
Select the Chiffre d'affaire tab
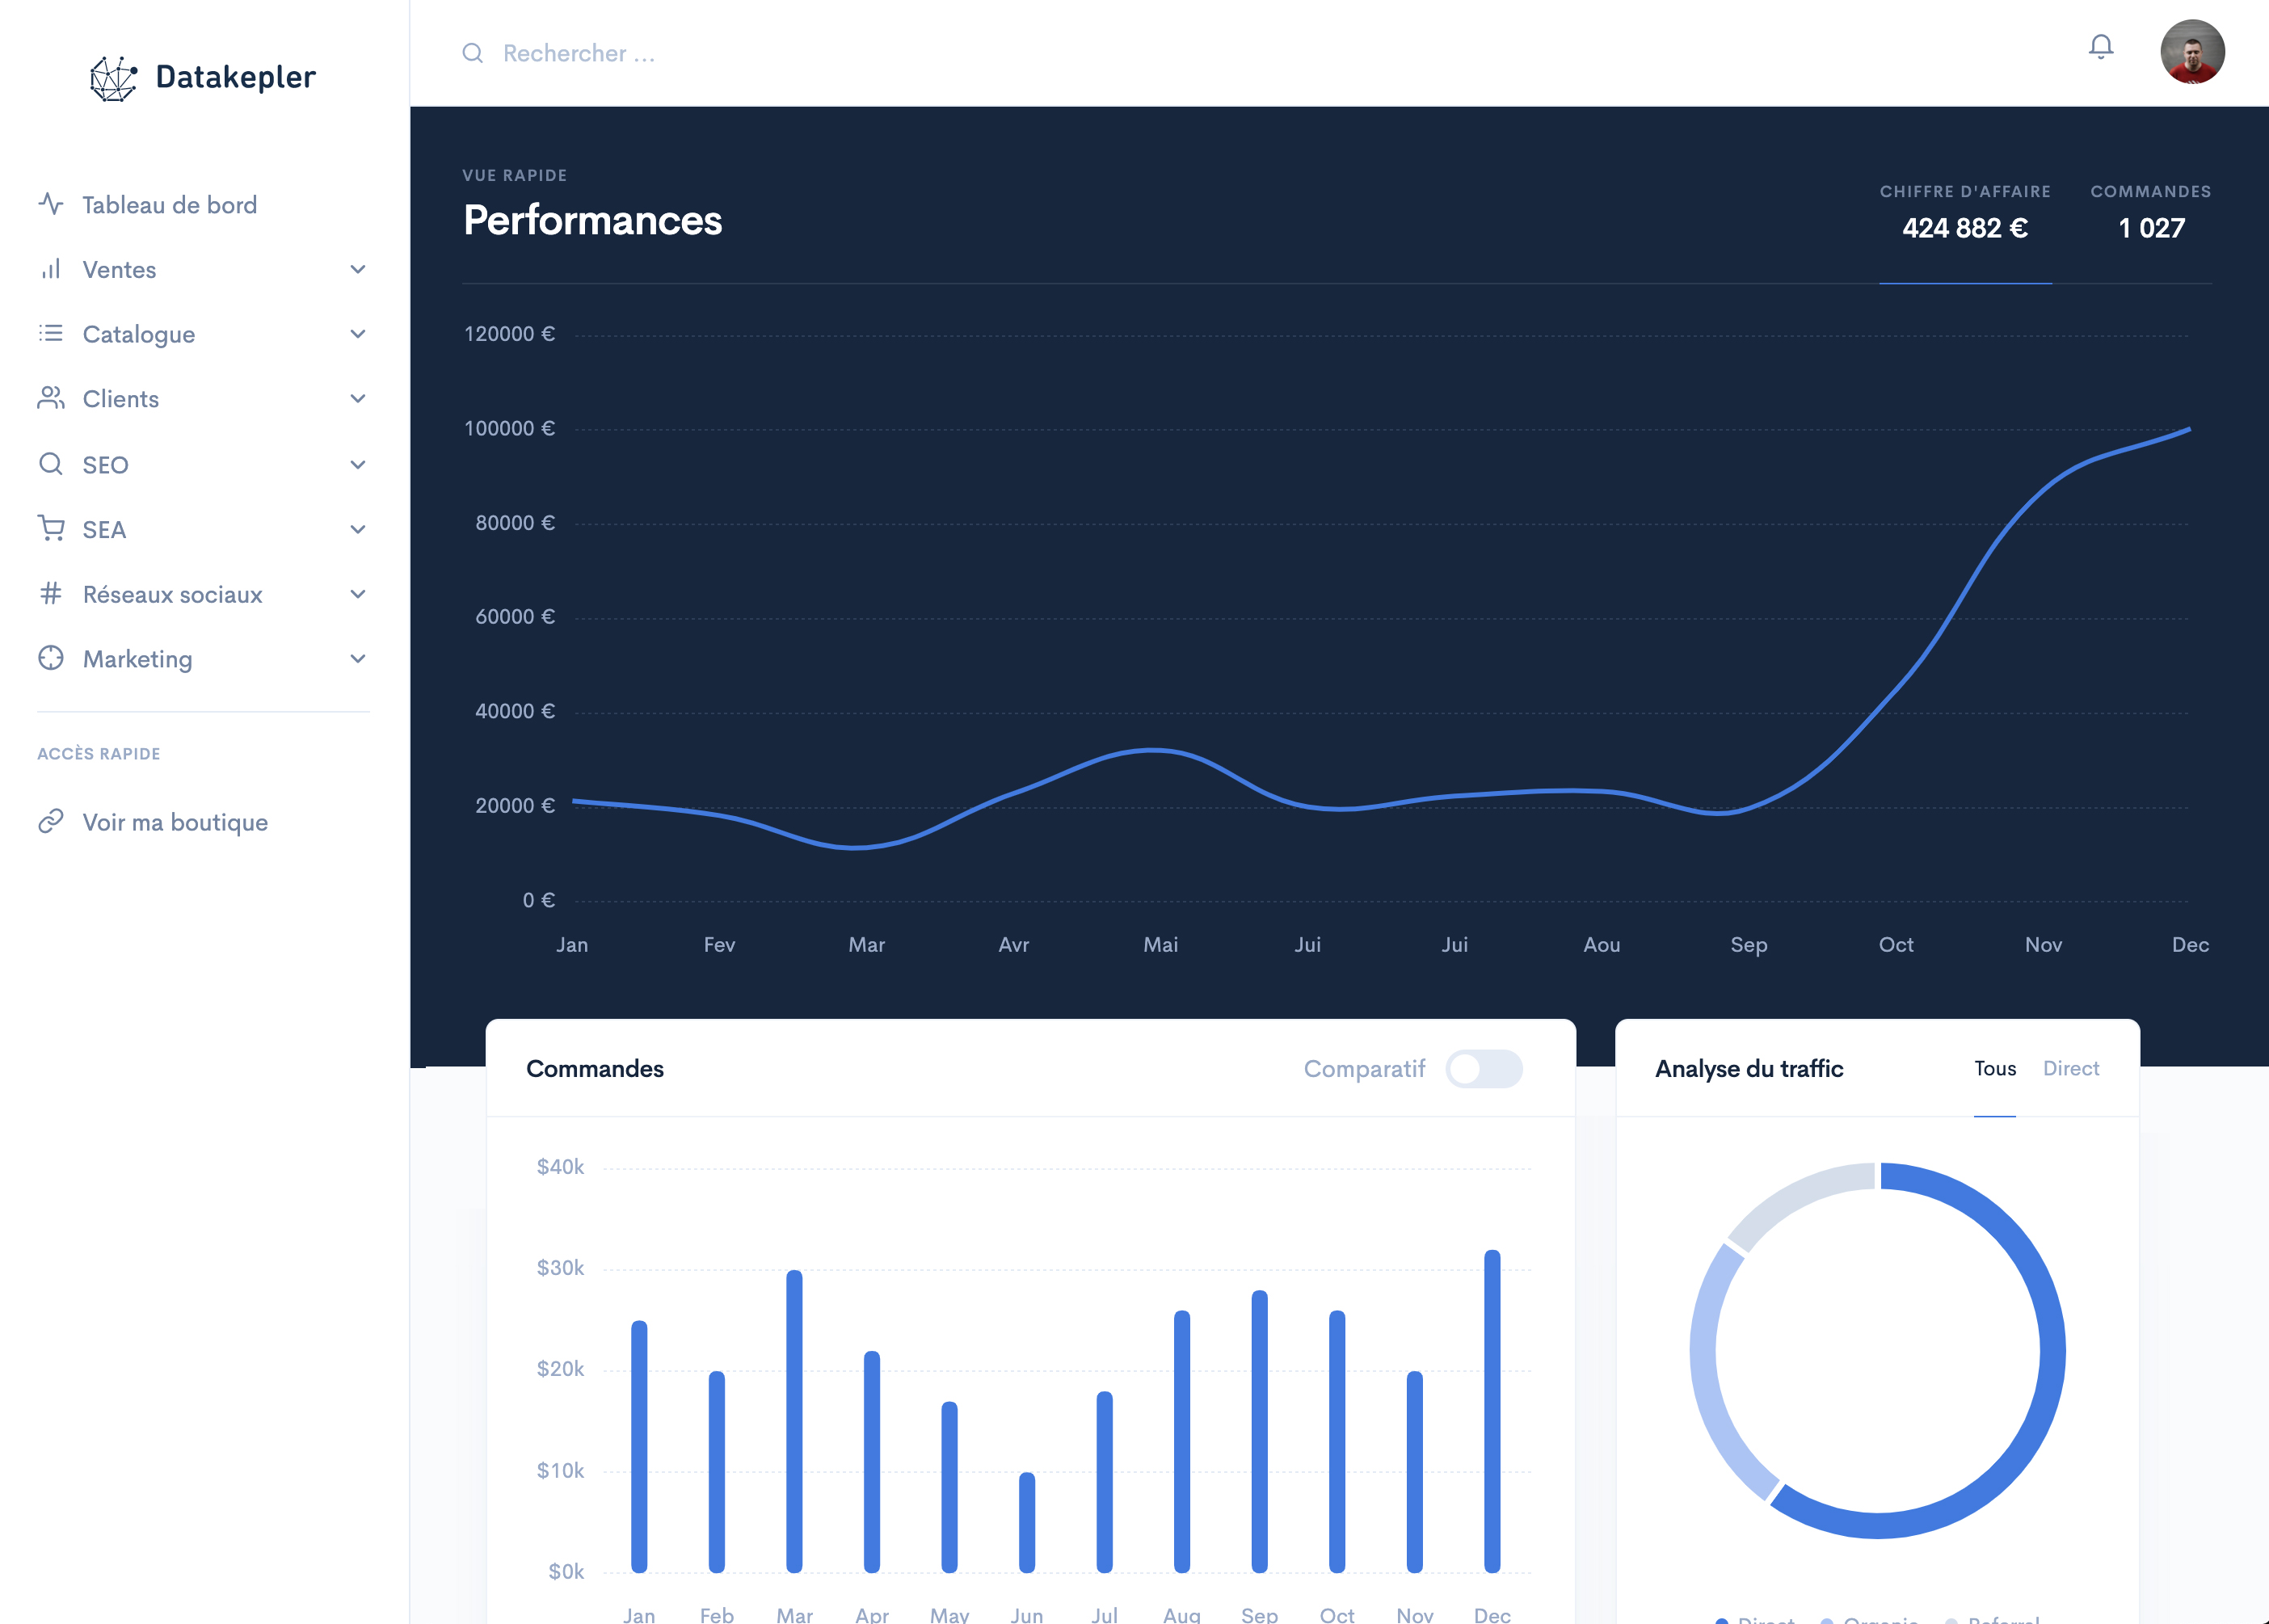pyautogui.click(x=1964, y=213)
